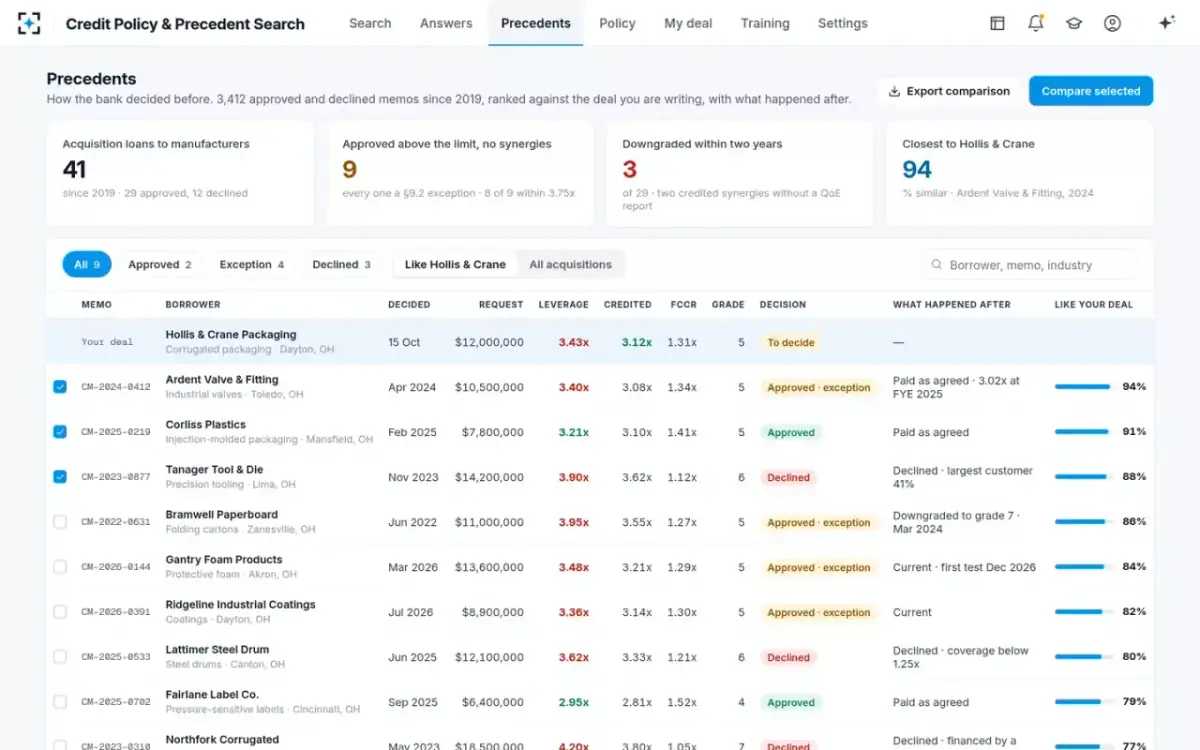Screen dimensions: 1200x750
Task: Filter by Approved 2
Action: [160, 265]
